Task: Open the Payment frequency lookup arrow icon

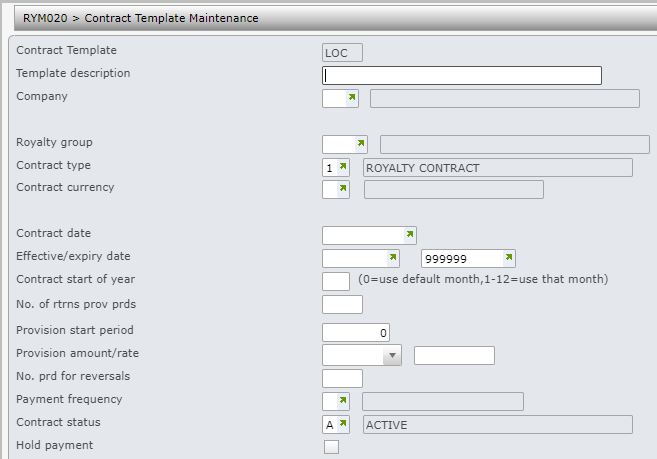Action: click(x=343, y=400)
